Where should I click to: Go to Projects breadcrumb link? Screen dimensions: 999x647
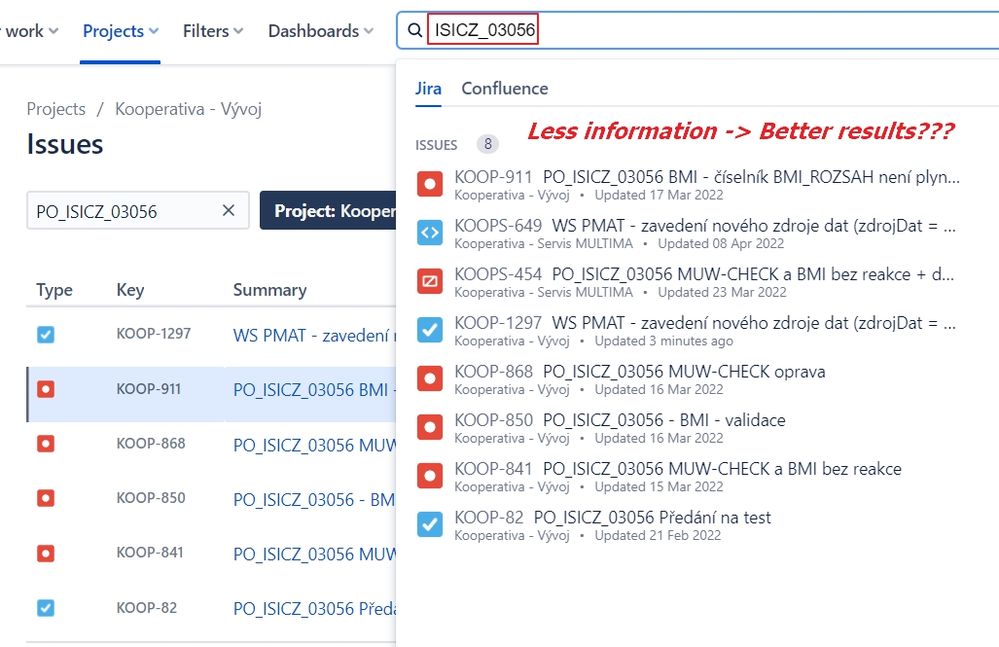56,109
